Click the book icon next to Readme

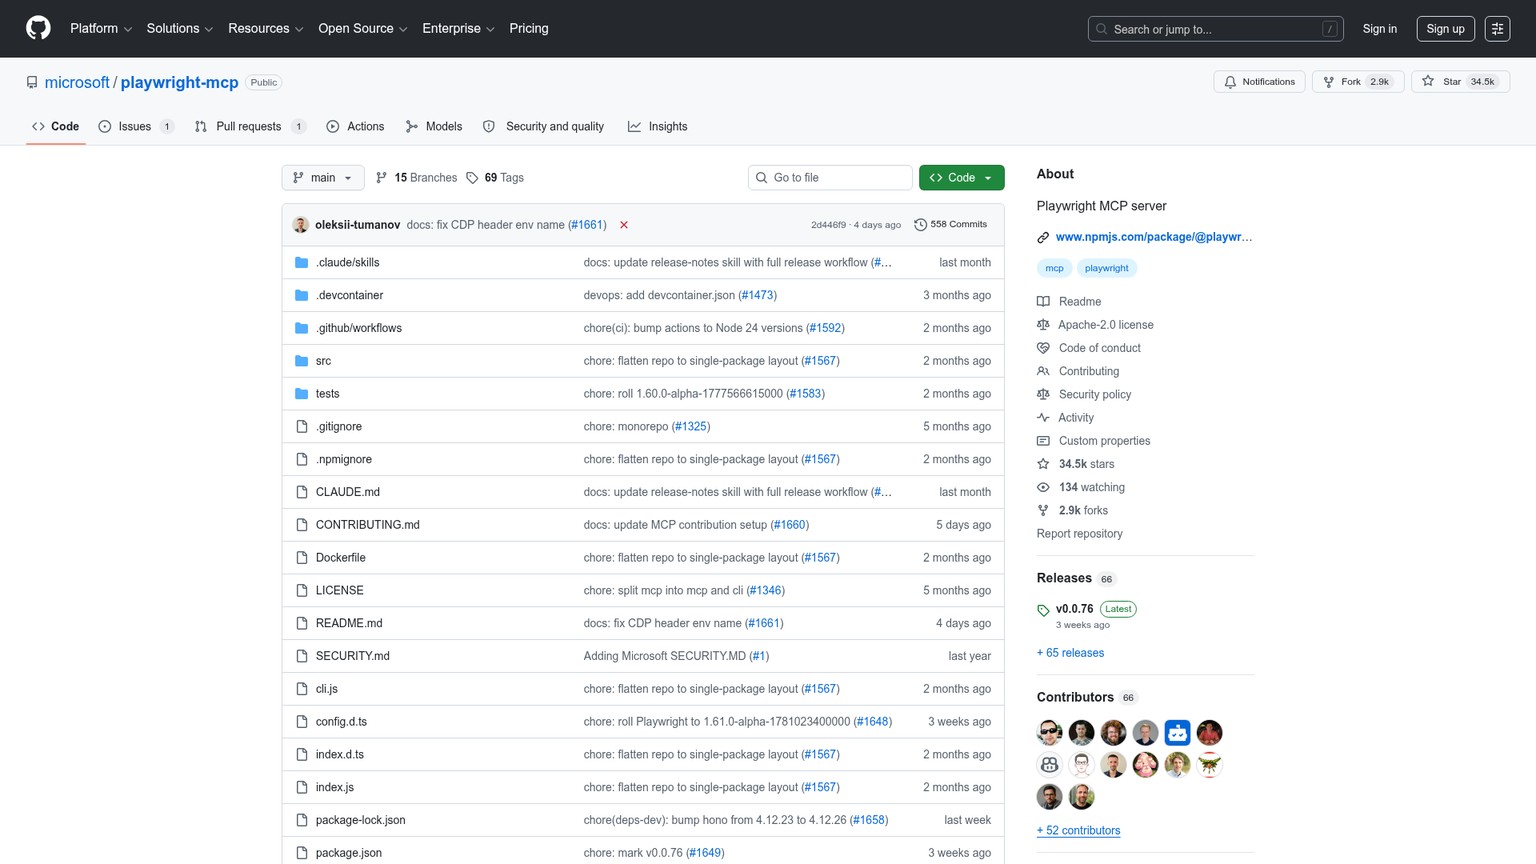(x=1043, y=302)
